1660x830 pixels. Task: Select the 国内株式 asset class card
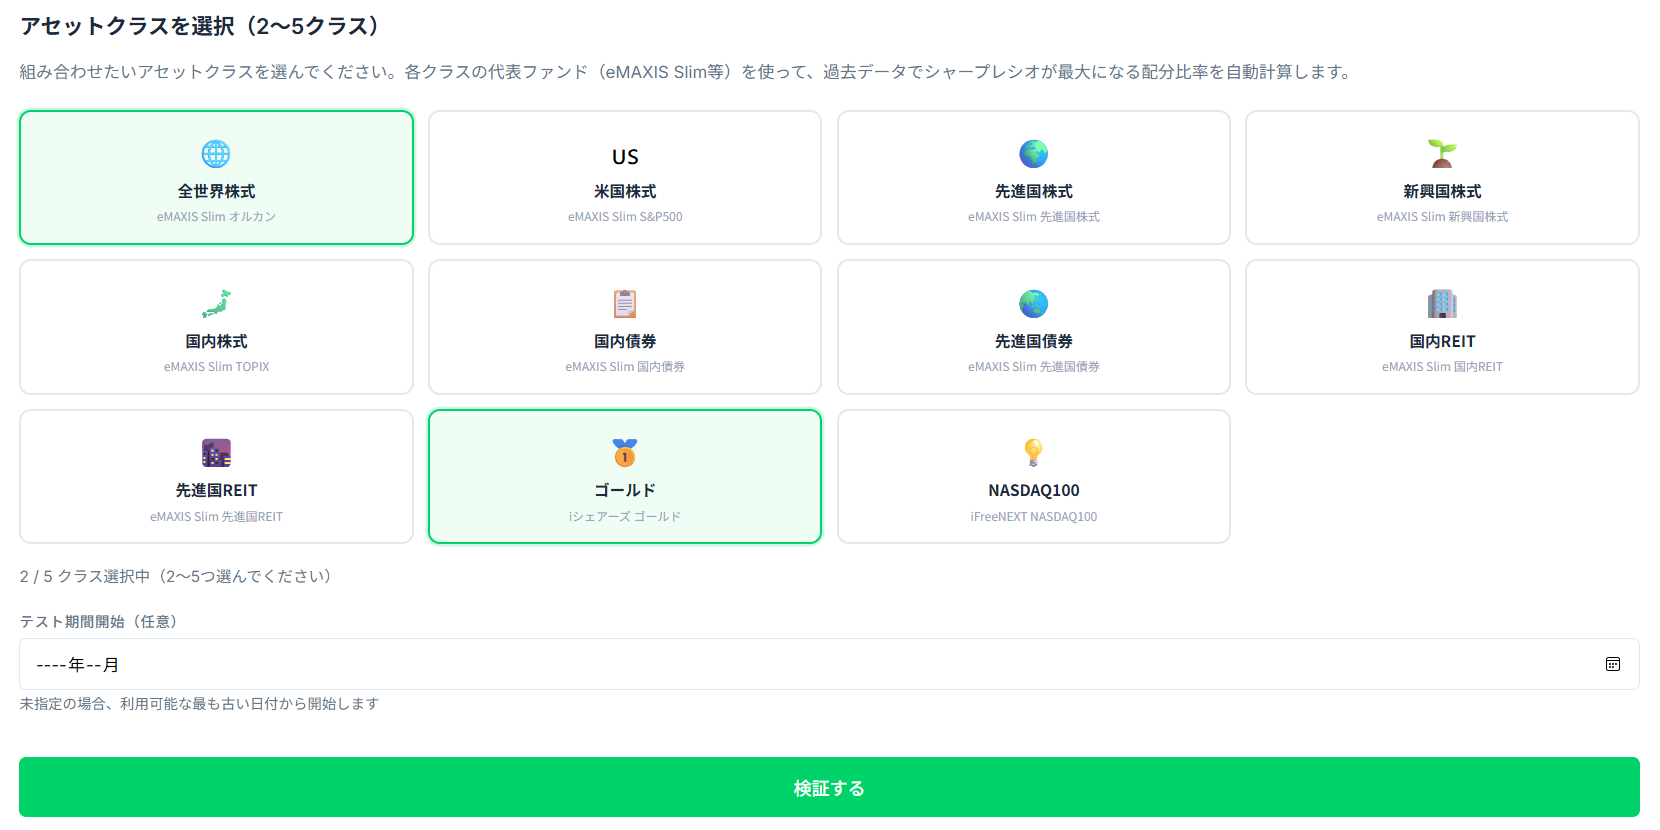click(215, 327)
